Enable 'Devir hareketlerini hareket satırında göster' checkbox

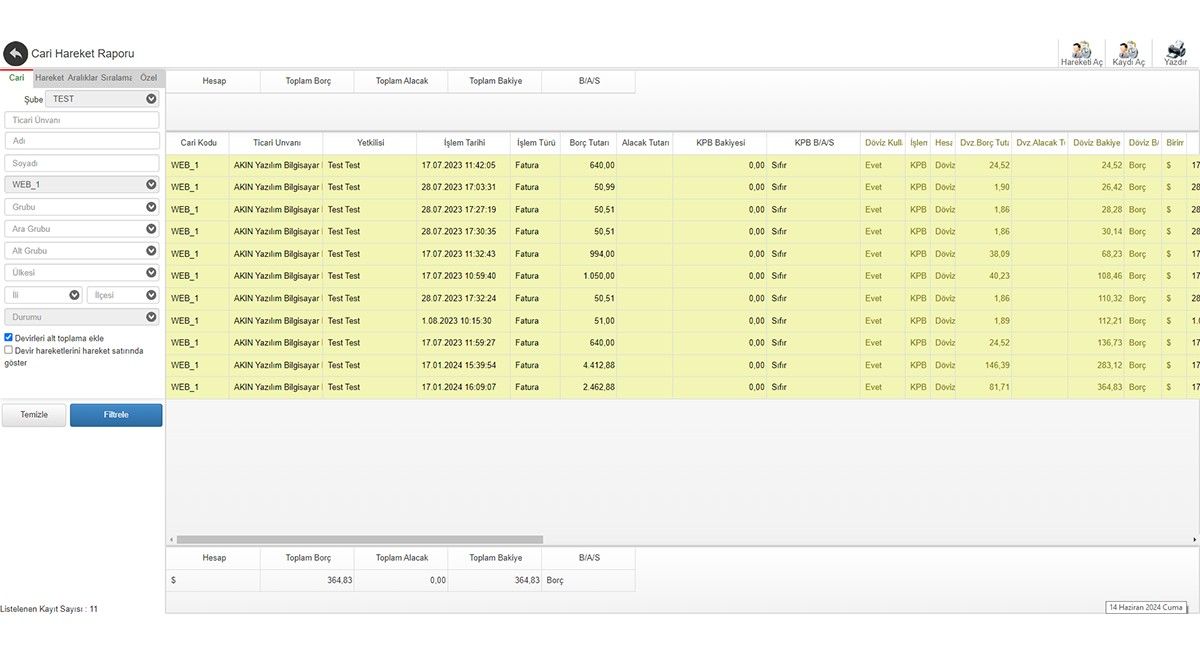point(9,351)
